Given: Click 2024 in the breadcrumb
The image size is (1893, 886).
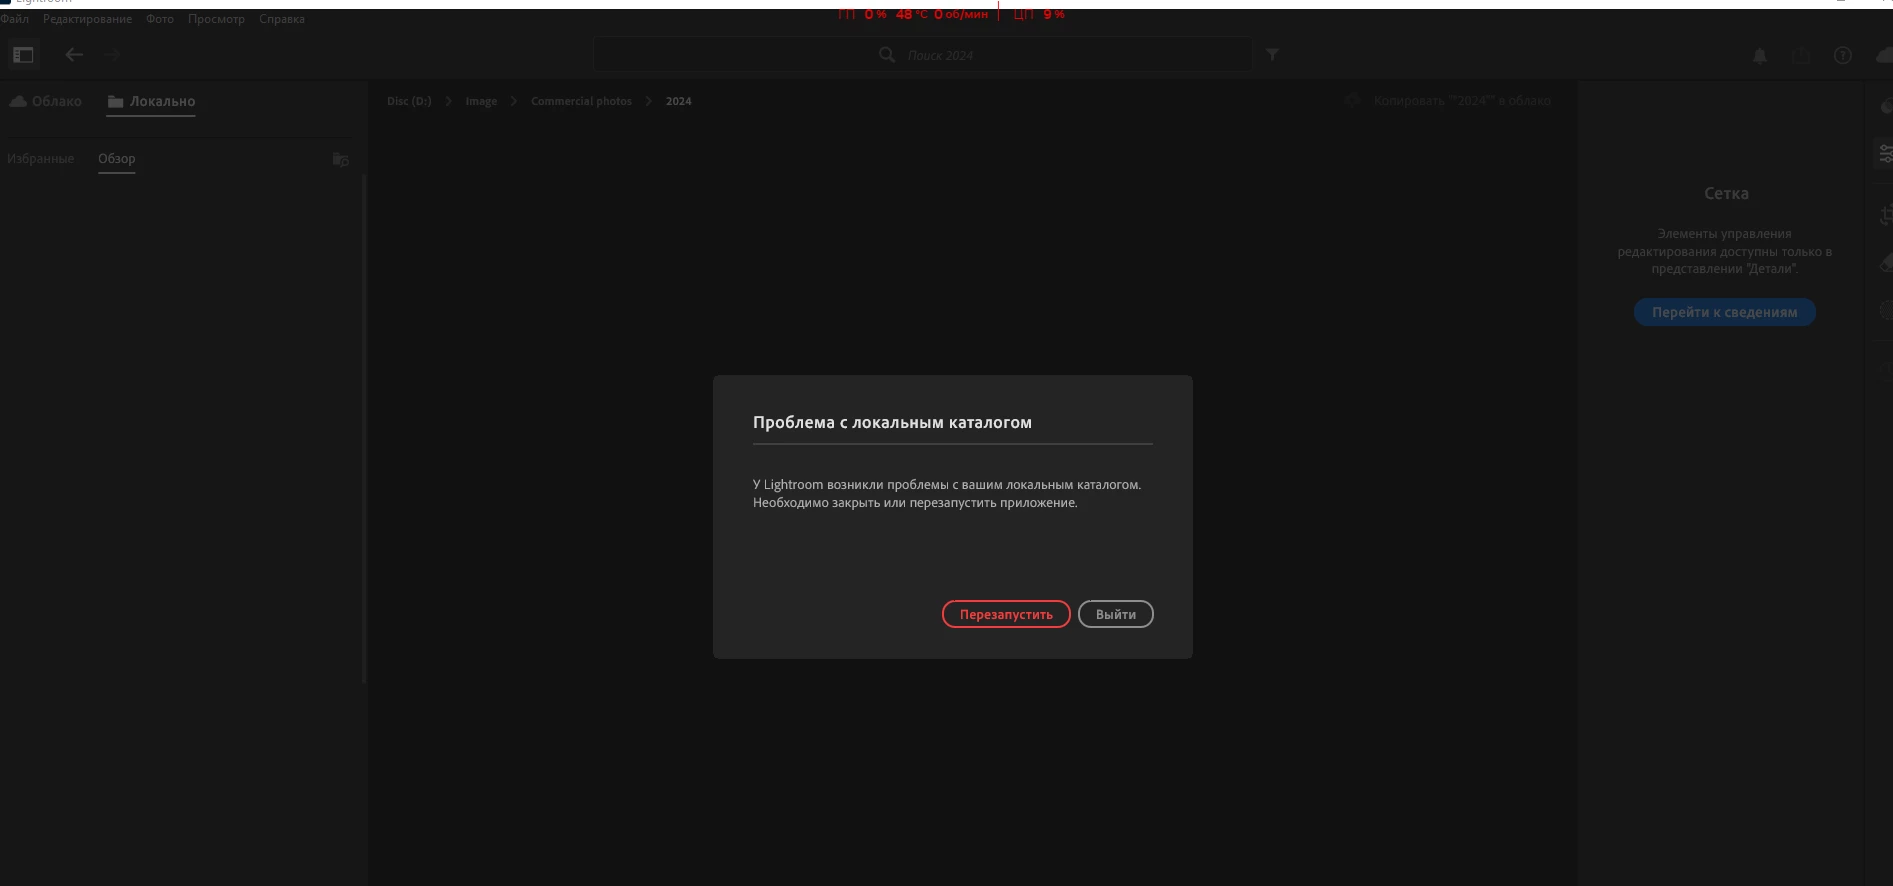Looking at the screenshot, I should [679, 101].
